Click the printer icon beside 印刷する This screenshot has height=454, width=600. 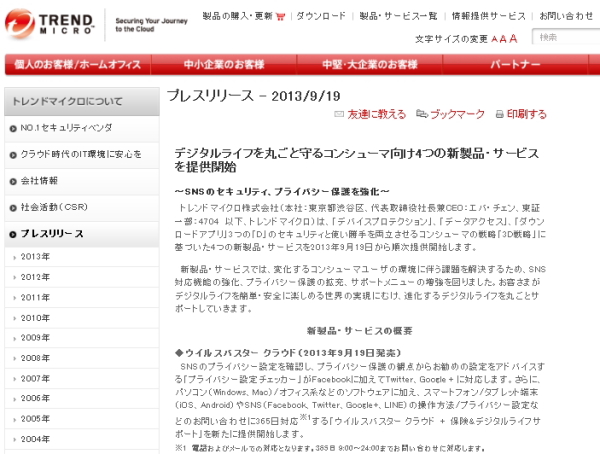(x=498, y=115)
